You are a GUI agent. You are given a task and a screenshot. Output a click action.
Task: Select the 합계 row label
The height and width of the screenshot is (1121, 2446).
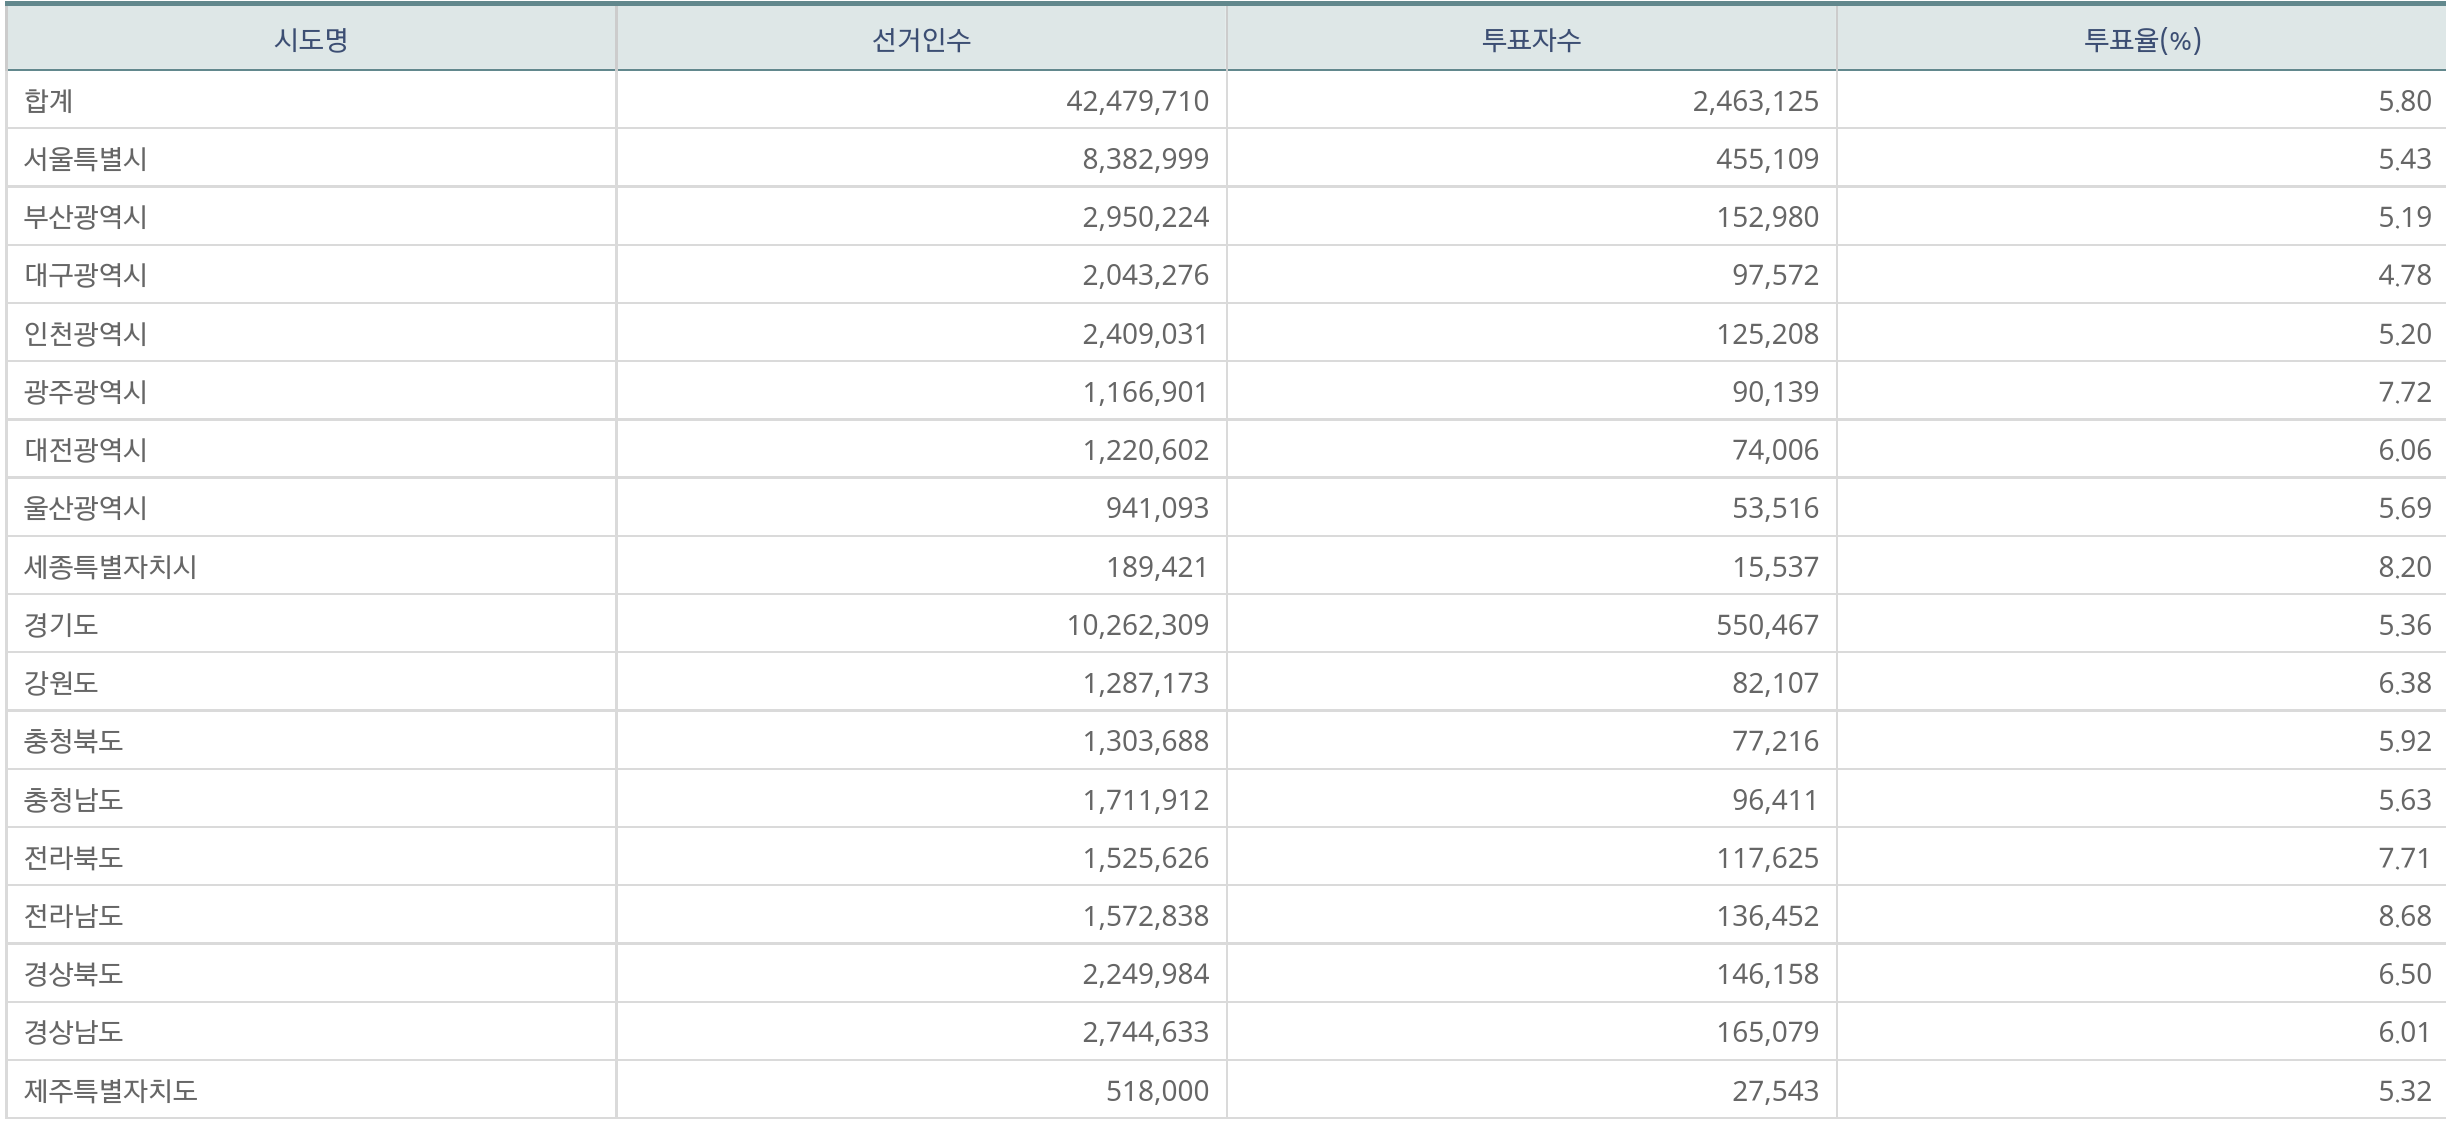click(x=49, y=101)
